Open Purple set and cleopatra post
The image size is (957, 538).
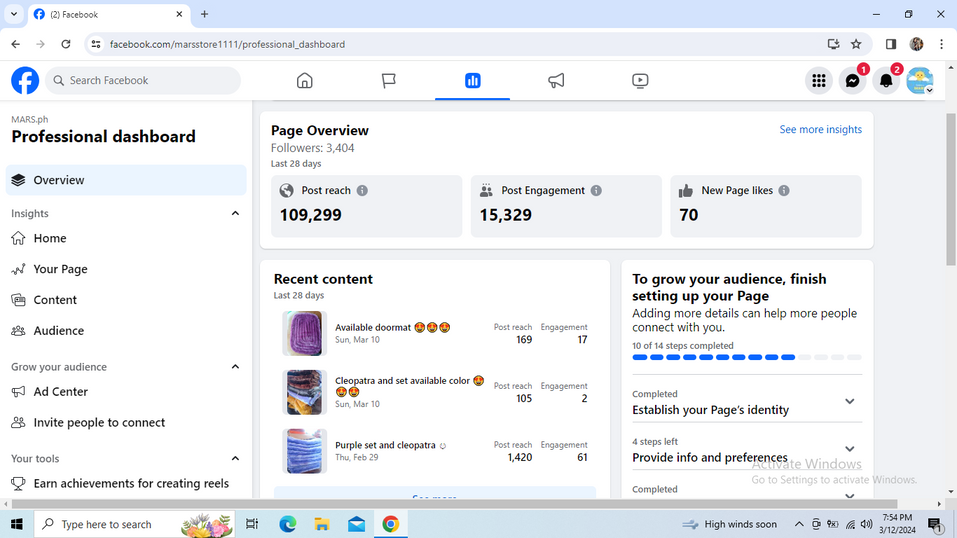click(x=435, y=451)
